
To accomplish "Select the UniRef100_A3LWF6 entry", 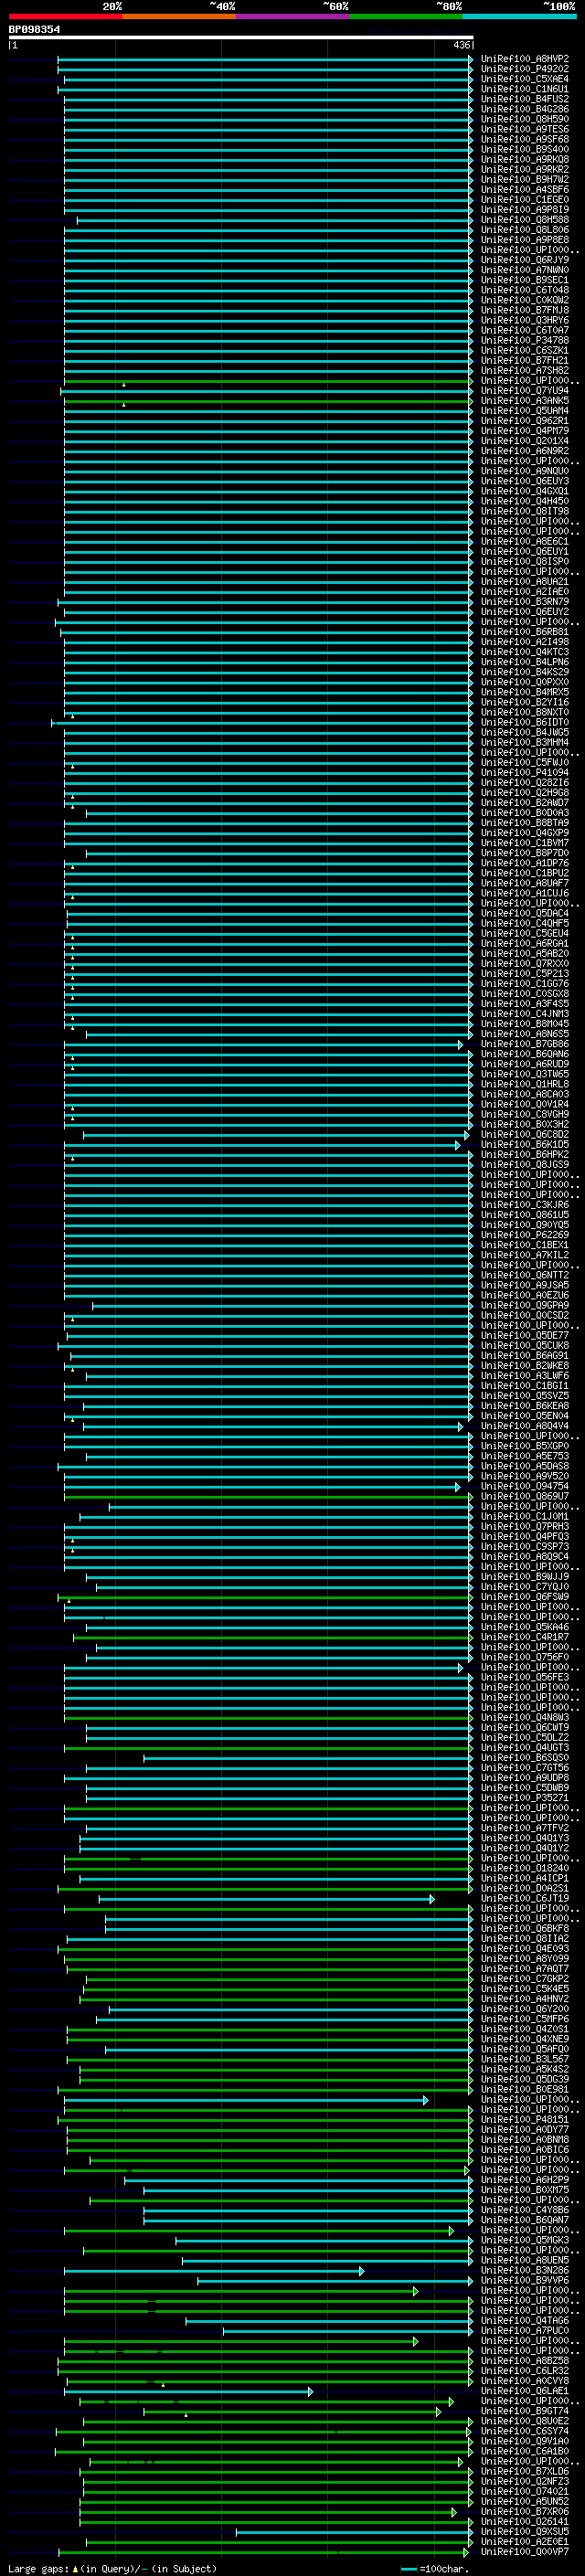I will [x=524, y=1376].
